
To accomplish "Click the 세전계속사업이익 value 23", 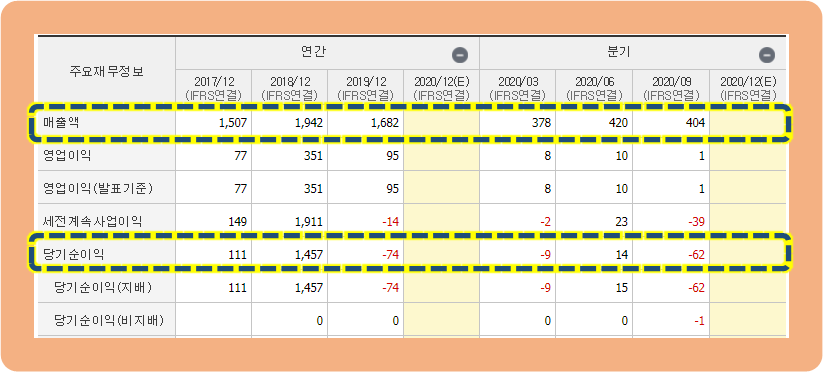I will click(622, 221).
